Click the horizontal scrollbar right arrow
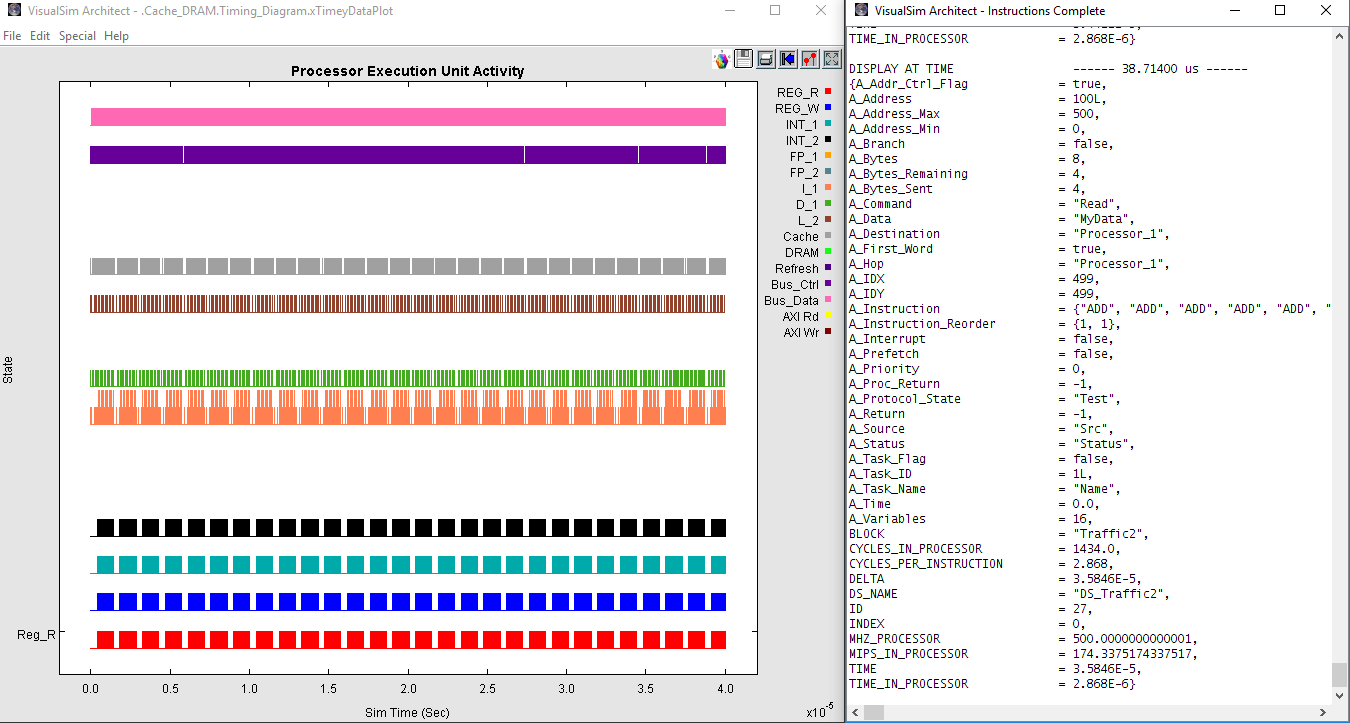 [x=1324, y=712]
